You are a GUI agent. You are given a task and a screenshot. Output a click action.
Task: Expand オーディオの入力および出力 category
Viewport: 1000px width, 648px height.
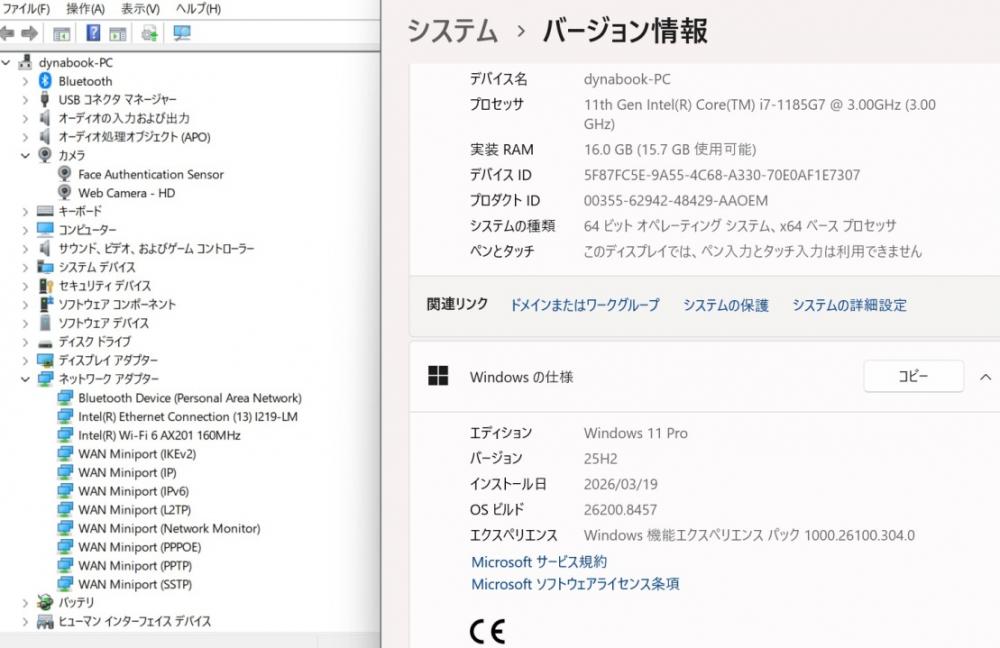point(25,118)
